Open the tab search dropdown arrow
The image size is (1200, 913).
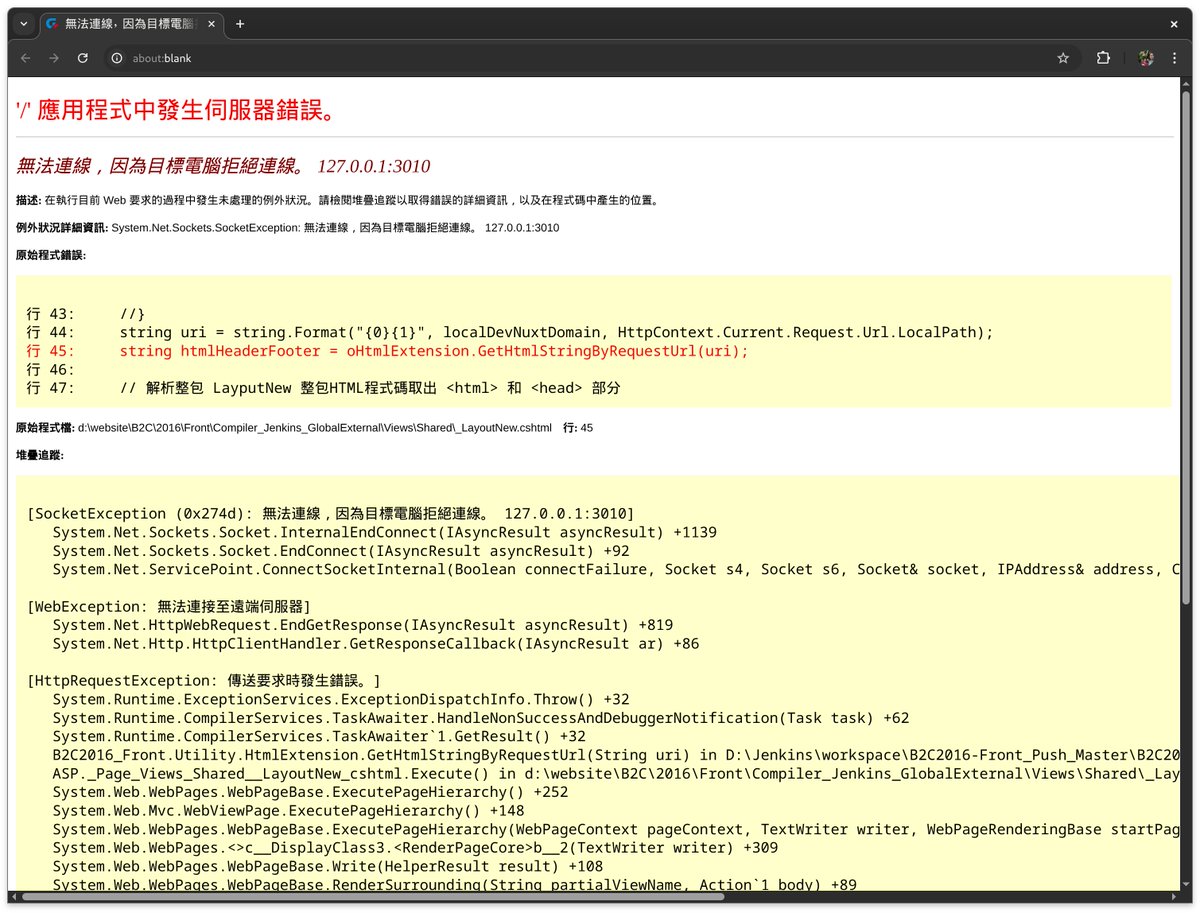tap(24, 24)
